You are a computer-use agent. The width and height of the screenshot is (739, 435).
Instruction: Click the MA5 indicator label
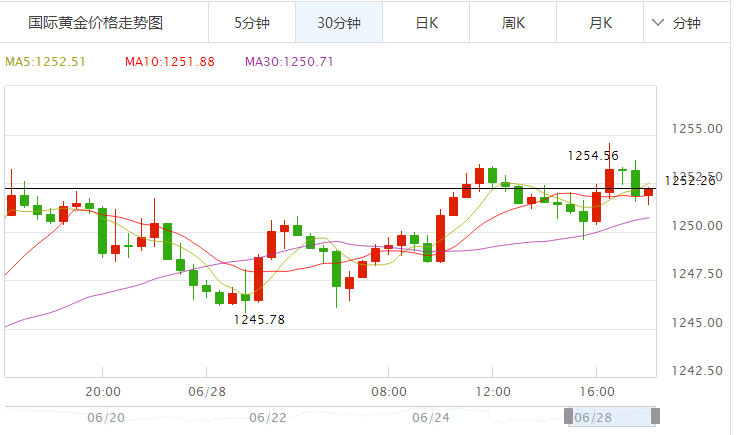click(46, 62)
